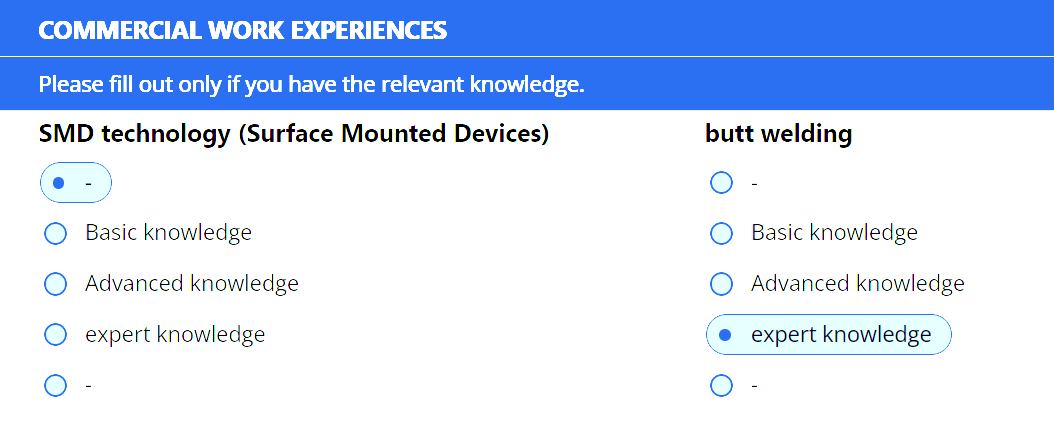Viewport: 1054px width, 448px height.
Task: Click the 'expert knowledge' text label under butt welding
Action: point(841,334)
